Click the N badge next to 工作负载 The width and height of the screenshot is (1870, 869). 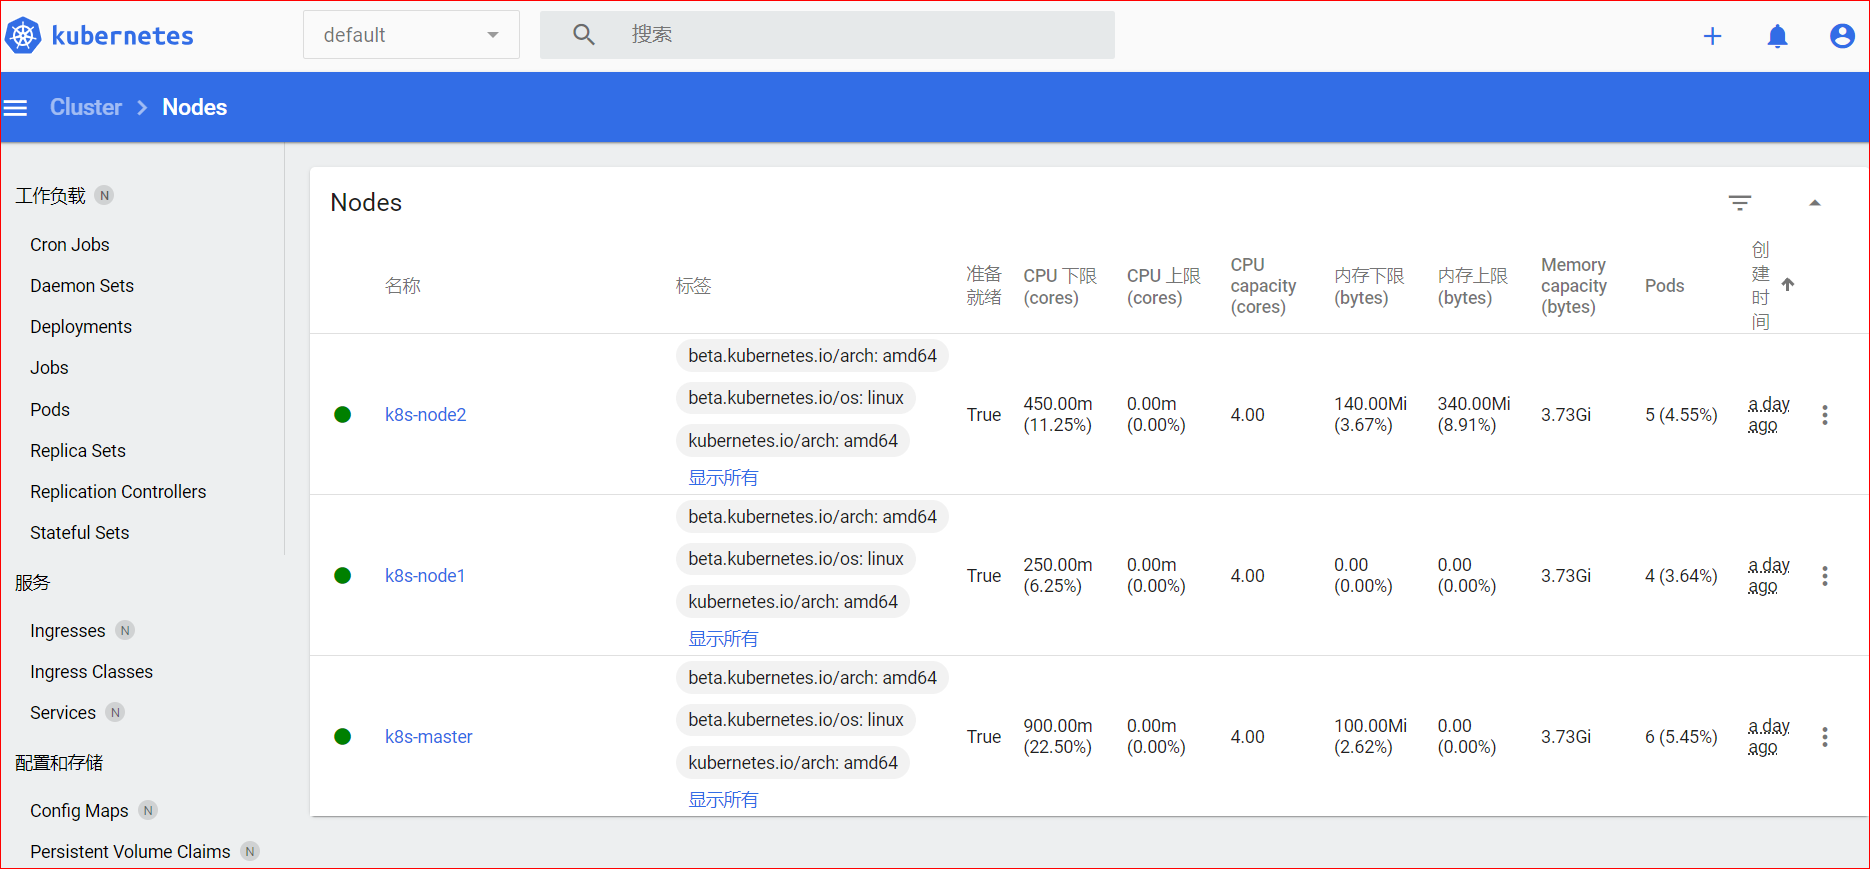click(x=104, y=196)
